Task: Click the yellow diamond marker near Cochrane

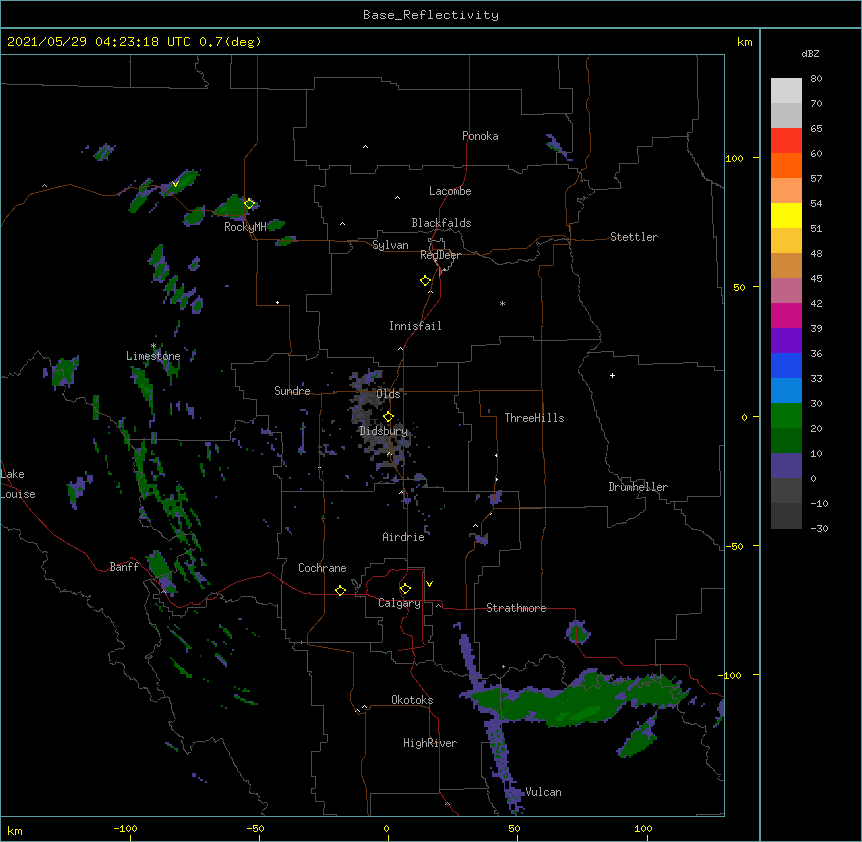Action: (x=340, y=590)
